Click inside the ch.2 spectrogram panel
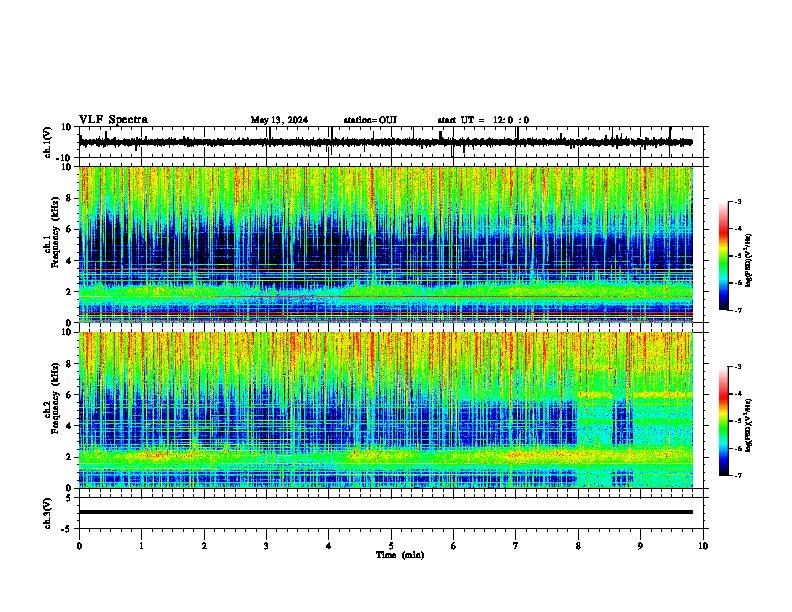Viewport: 792px width, 612px height. [x=386, y=410]
